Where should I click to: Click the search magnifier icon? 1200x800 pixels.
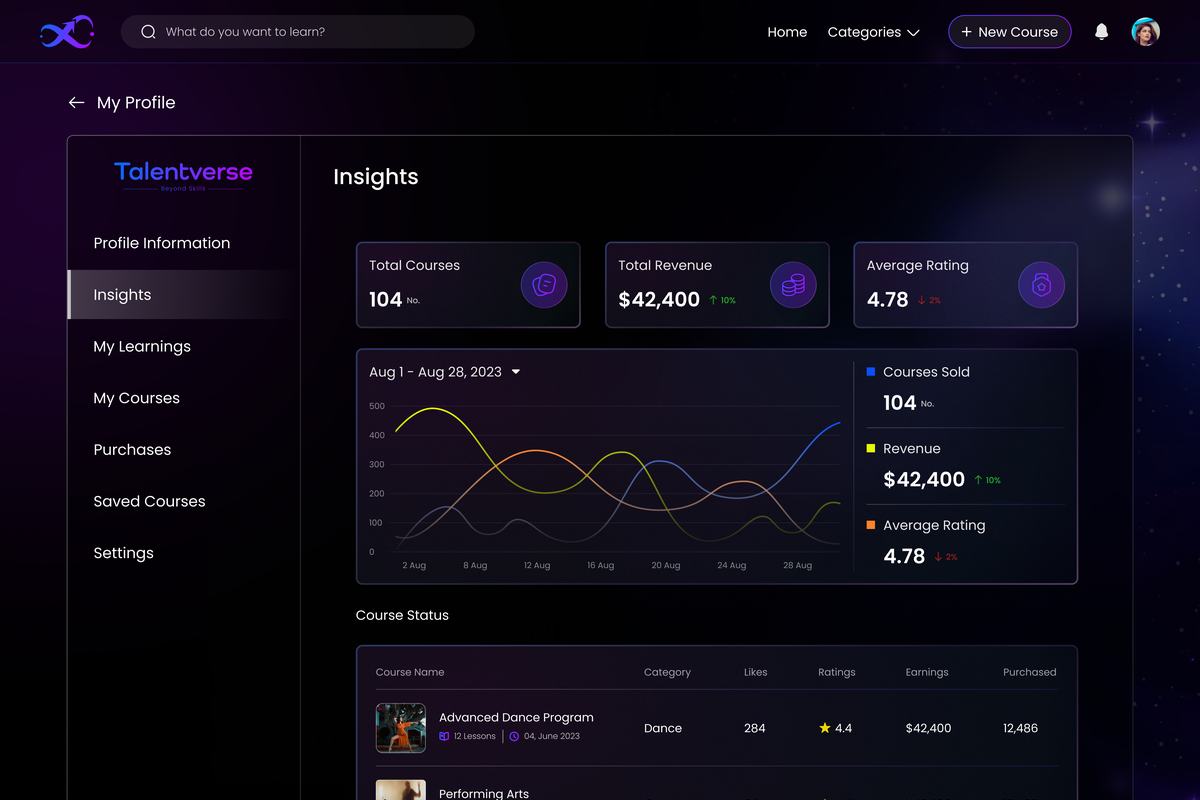coord(148,32)
